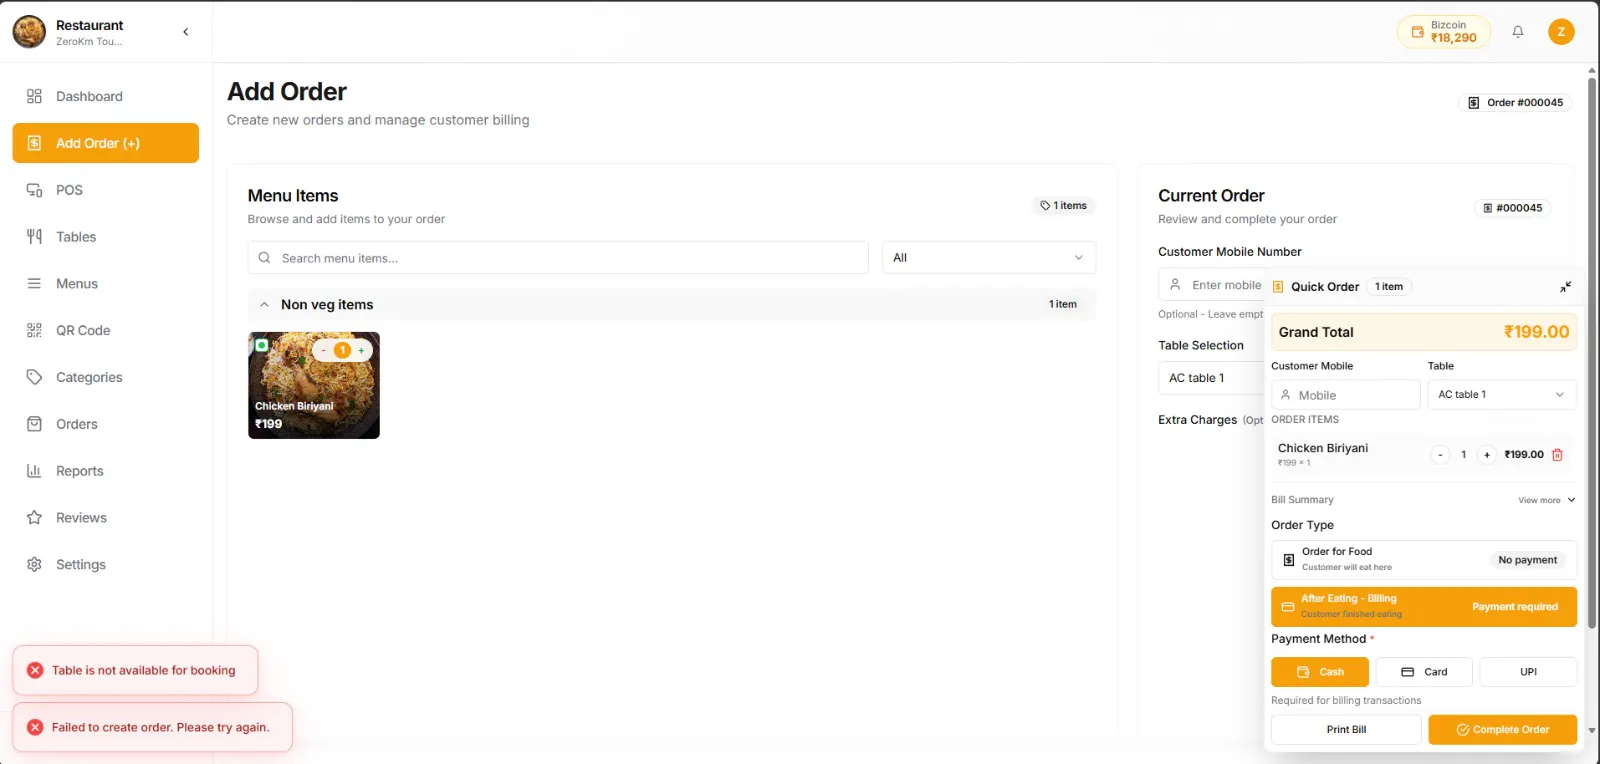Select Add Order (+) in the sidebar

pyautogui.click(x=105, y=143)
